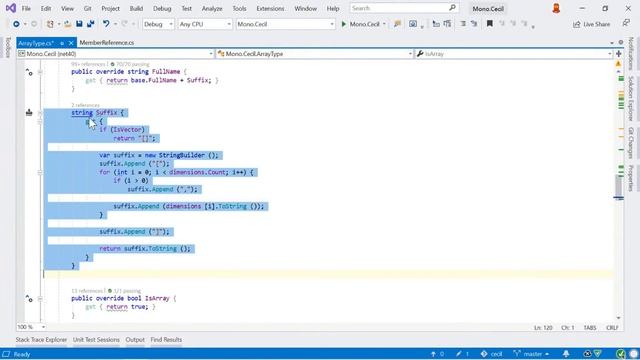Open the Solution Explorer side panel tab
This screenshot has width=640, height=360.
[631, 98]
